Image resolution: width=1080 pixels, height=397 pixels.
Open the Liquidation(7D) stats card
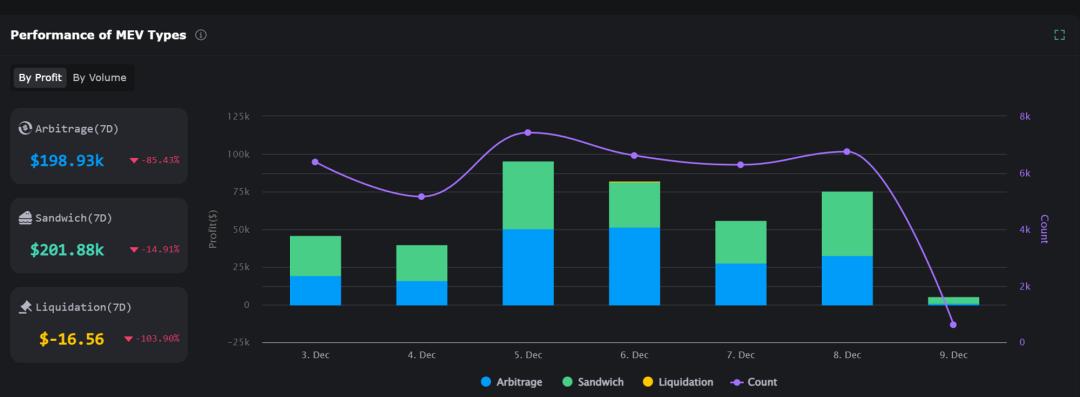pos(98,325)
